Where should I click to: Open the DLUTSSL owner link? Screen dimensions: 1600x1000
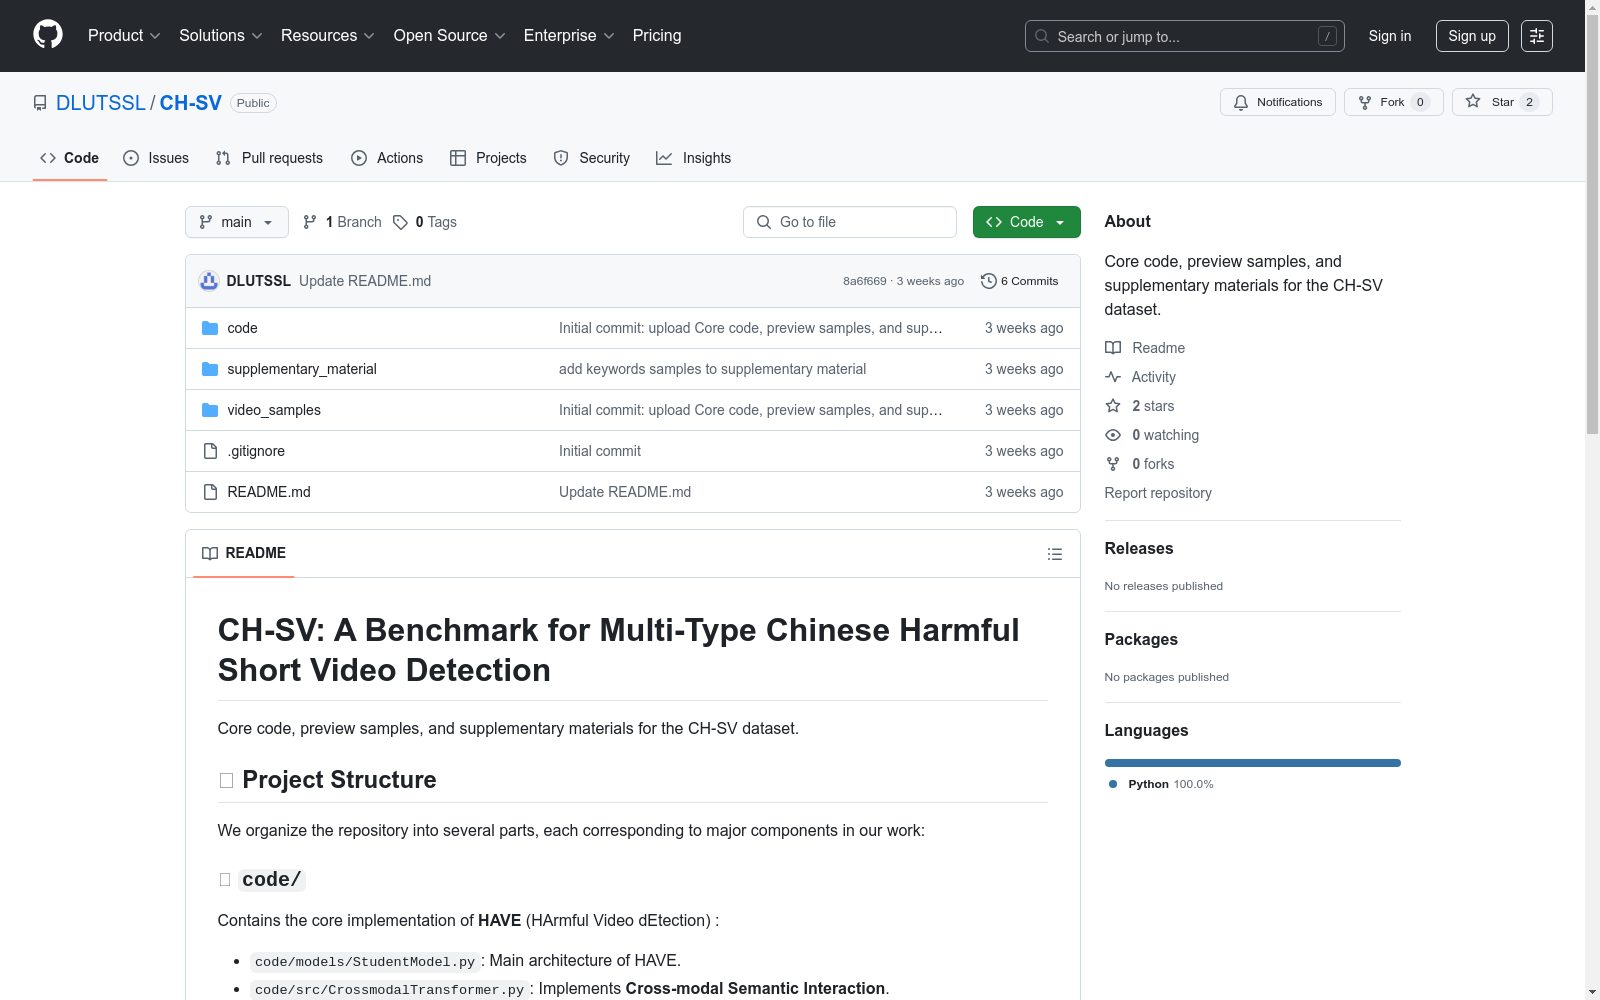[101, 103]
